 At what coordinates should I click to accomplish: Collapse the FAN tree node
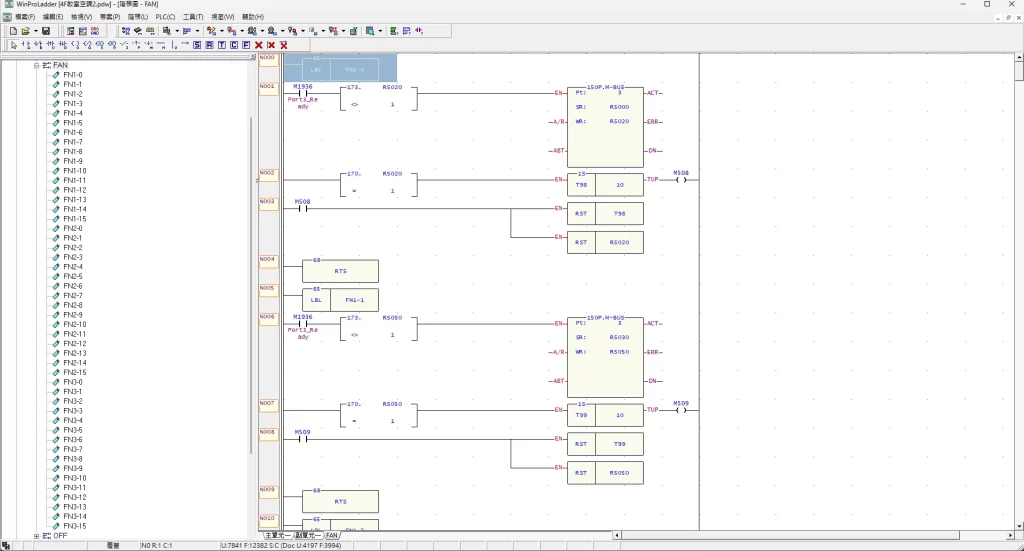click(x=36, y=65)
